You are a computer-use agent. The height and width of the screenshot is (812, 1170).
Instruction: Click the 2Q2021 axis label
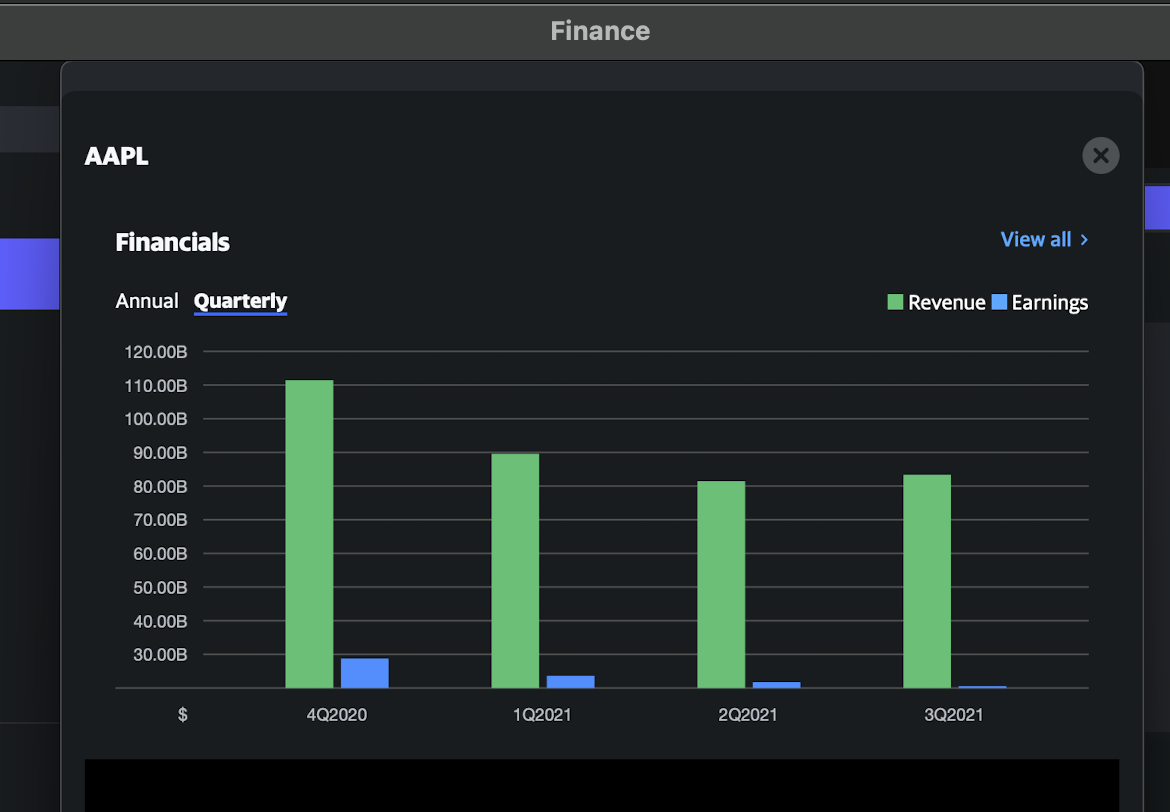click(x=748, y=715)
